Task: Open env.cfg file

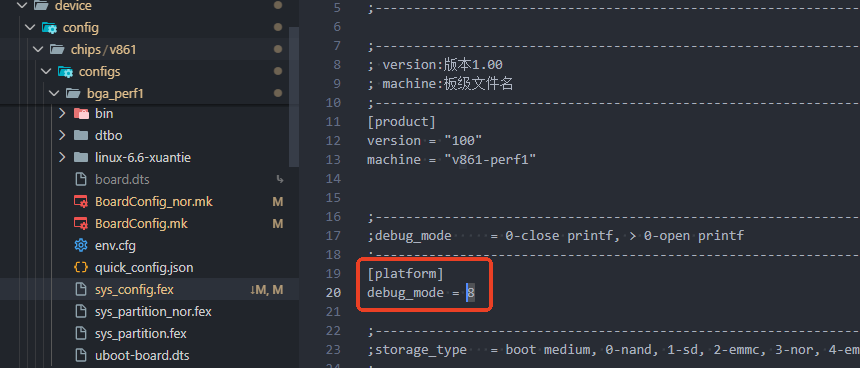Action: pyautogui.click(x=115, y=246)
